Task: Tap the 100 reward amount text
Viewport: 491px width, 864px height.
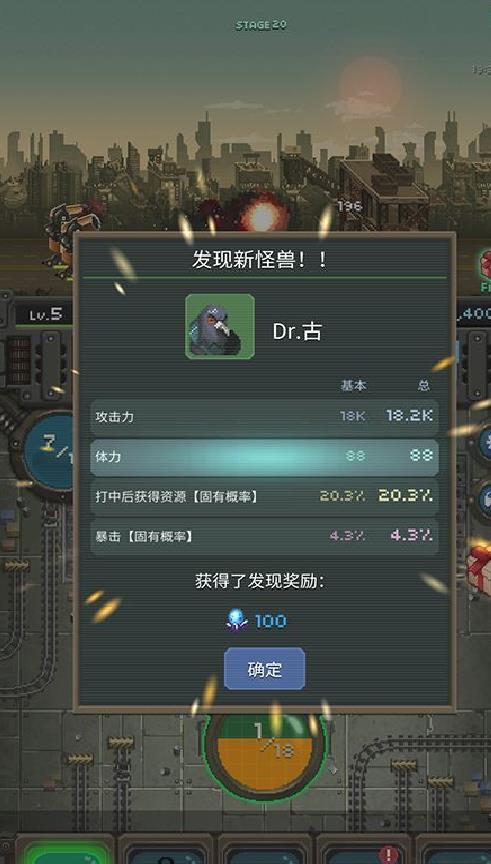Action: coord(270,621)
